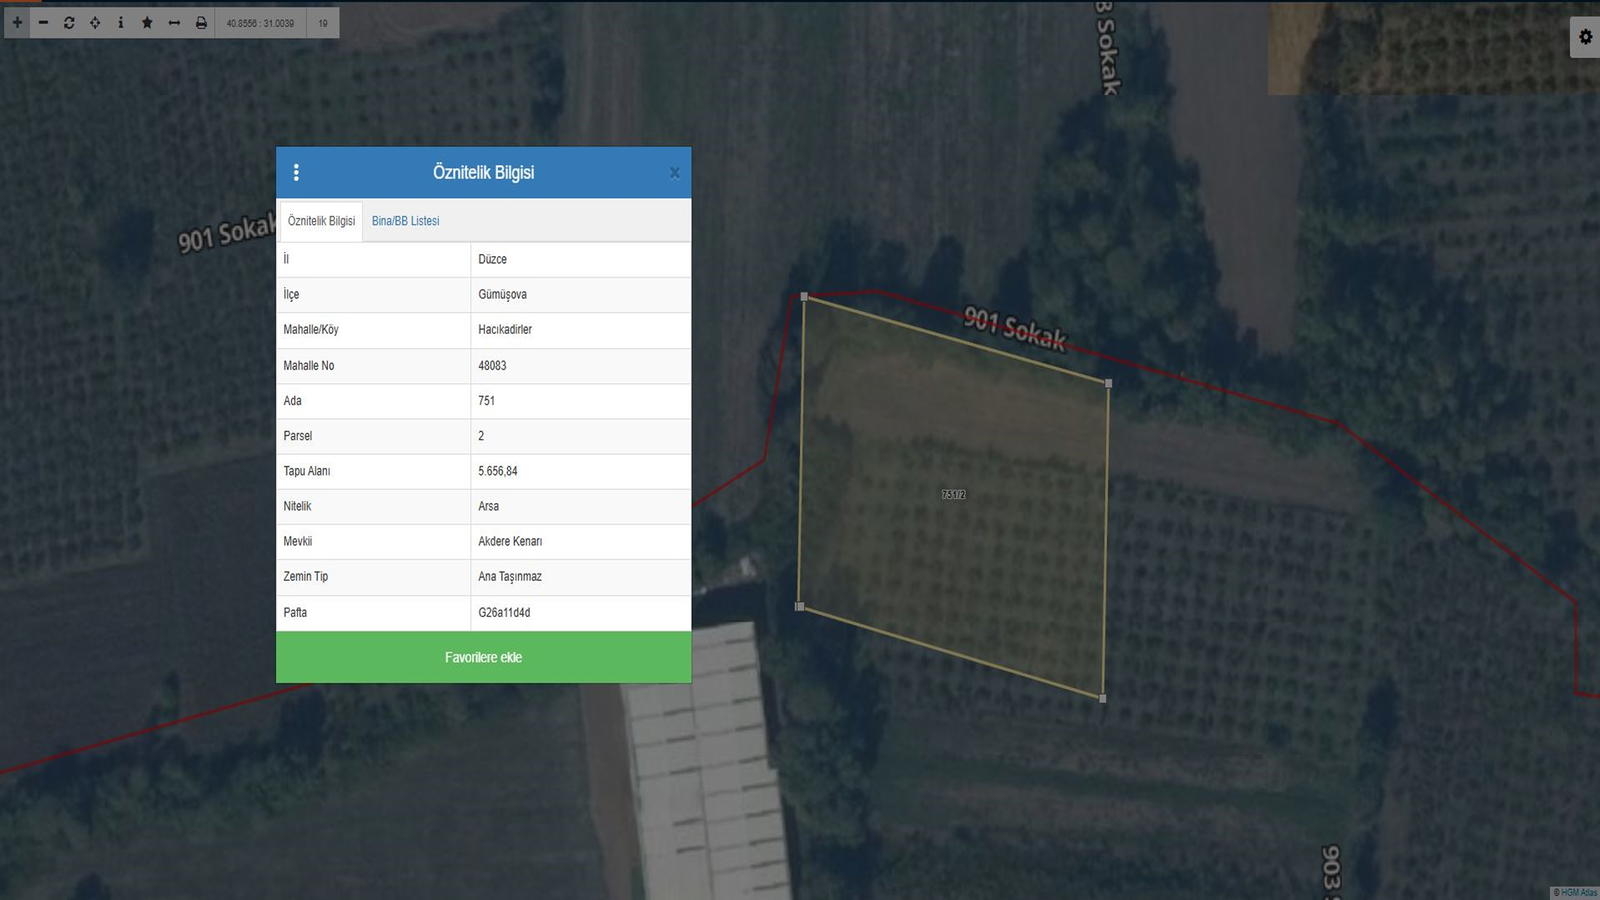The height and width of the screenshot is (900, 1600).
Task: Click the Tapu Alanı value 5.656,84
Action: tap(498, 471)
